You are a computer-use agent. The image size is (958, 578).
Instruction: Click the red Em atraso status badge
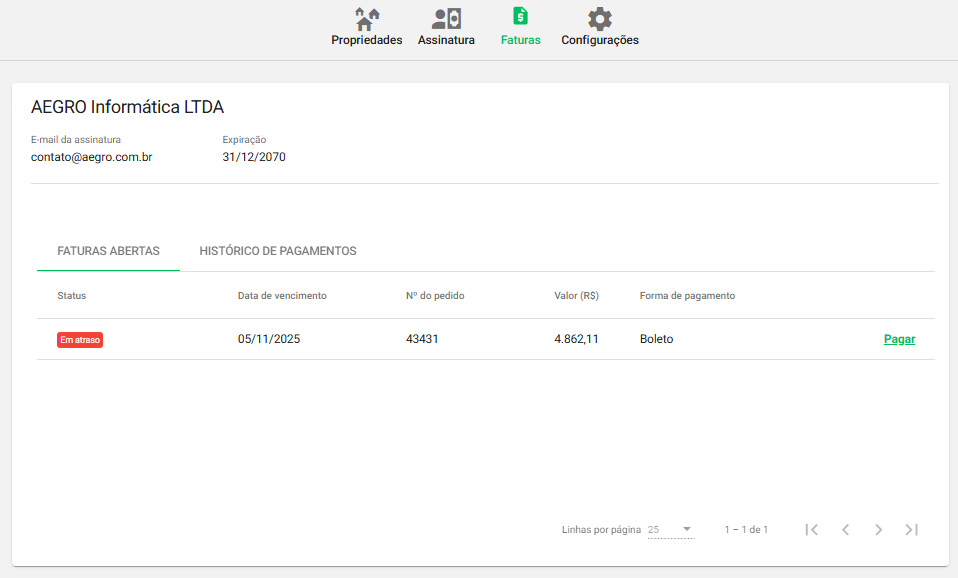pyautogui.click(x=80, y=340)
